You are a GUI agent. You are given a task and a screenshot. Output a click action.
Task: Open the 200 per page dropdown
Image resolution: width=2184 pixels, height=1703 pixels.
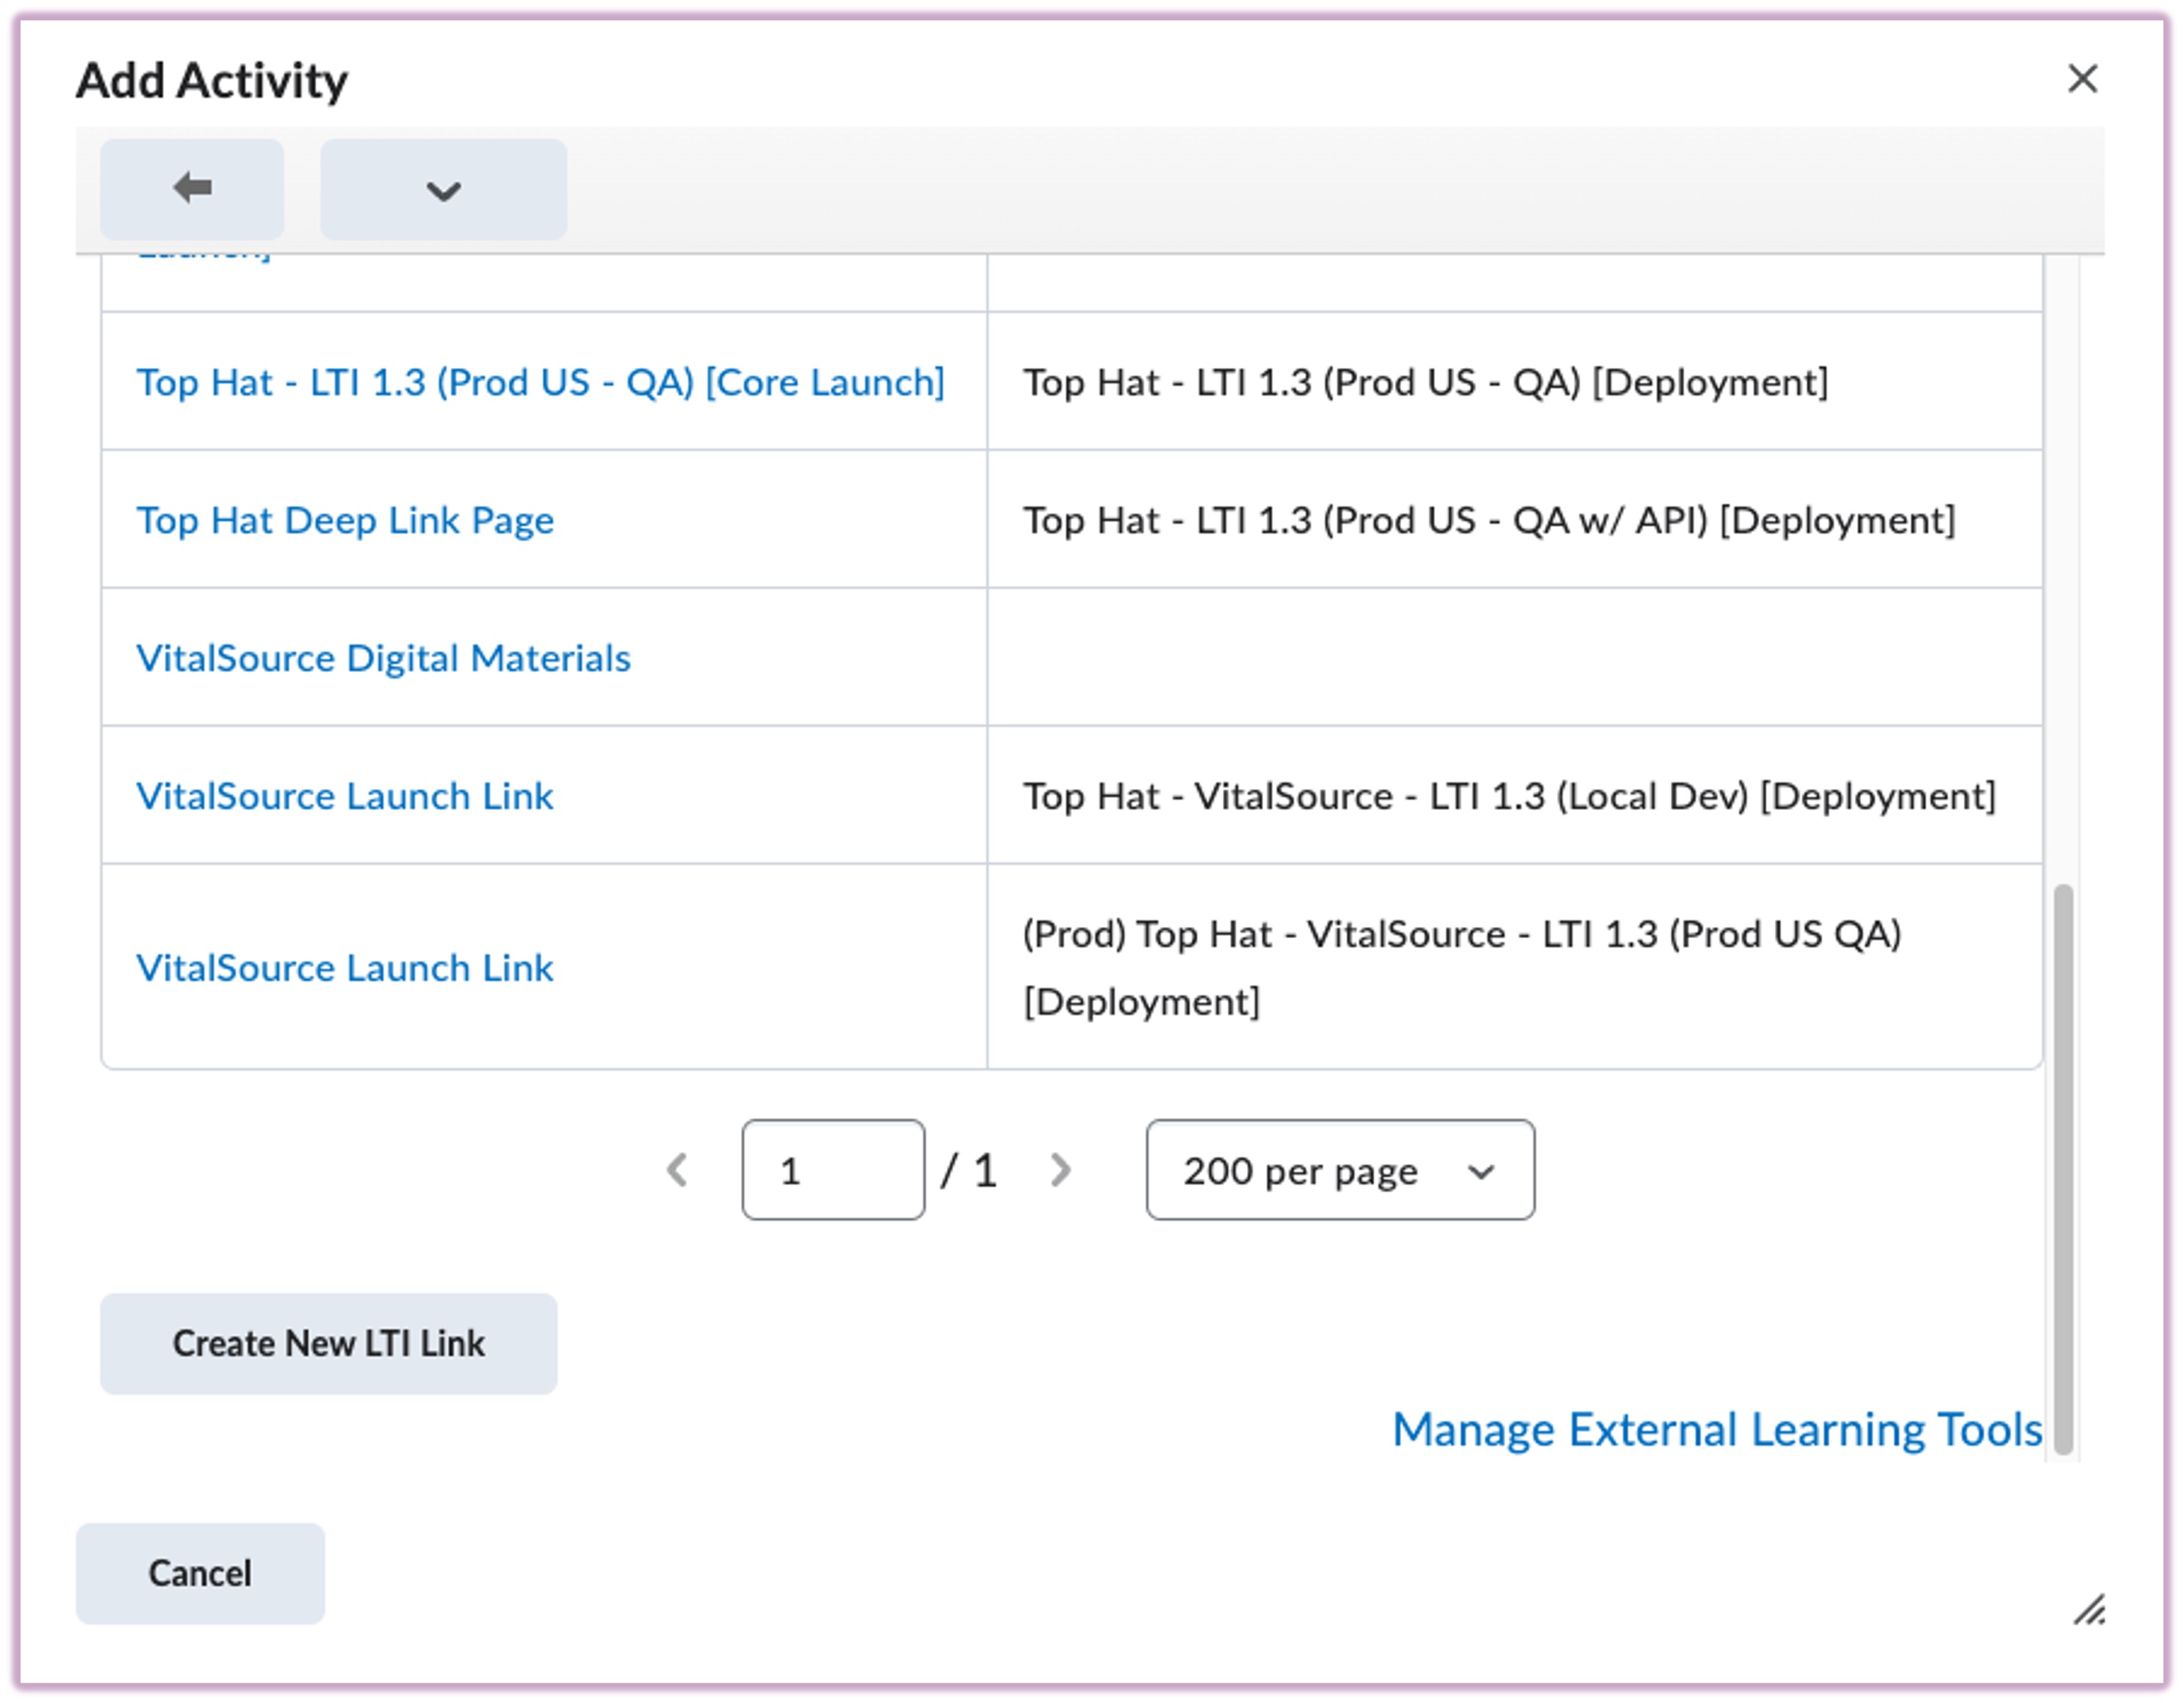(x=1340, y=1170)
